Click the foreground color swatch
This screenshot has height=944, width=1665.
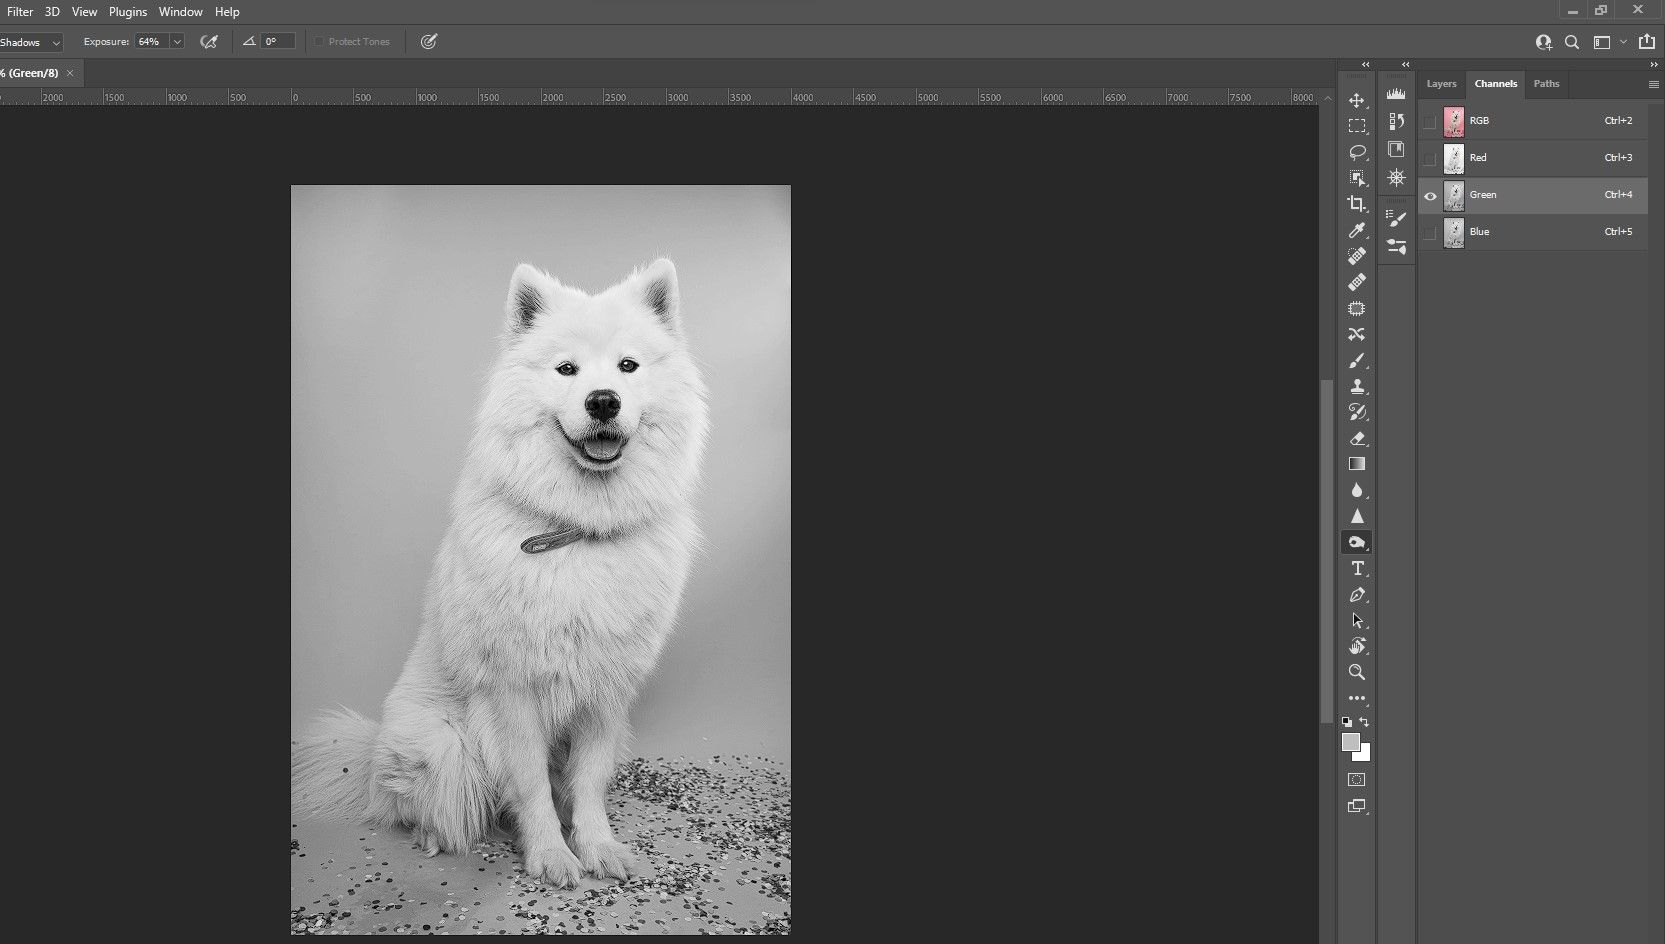[x=1350, y=742]
